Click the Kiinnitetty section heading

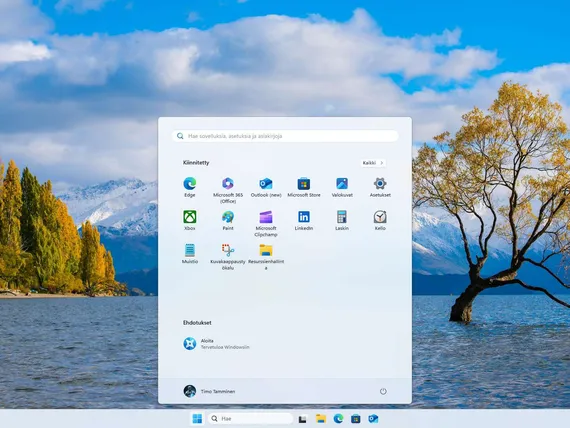[x=196, y=163]
